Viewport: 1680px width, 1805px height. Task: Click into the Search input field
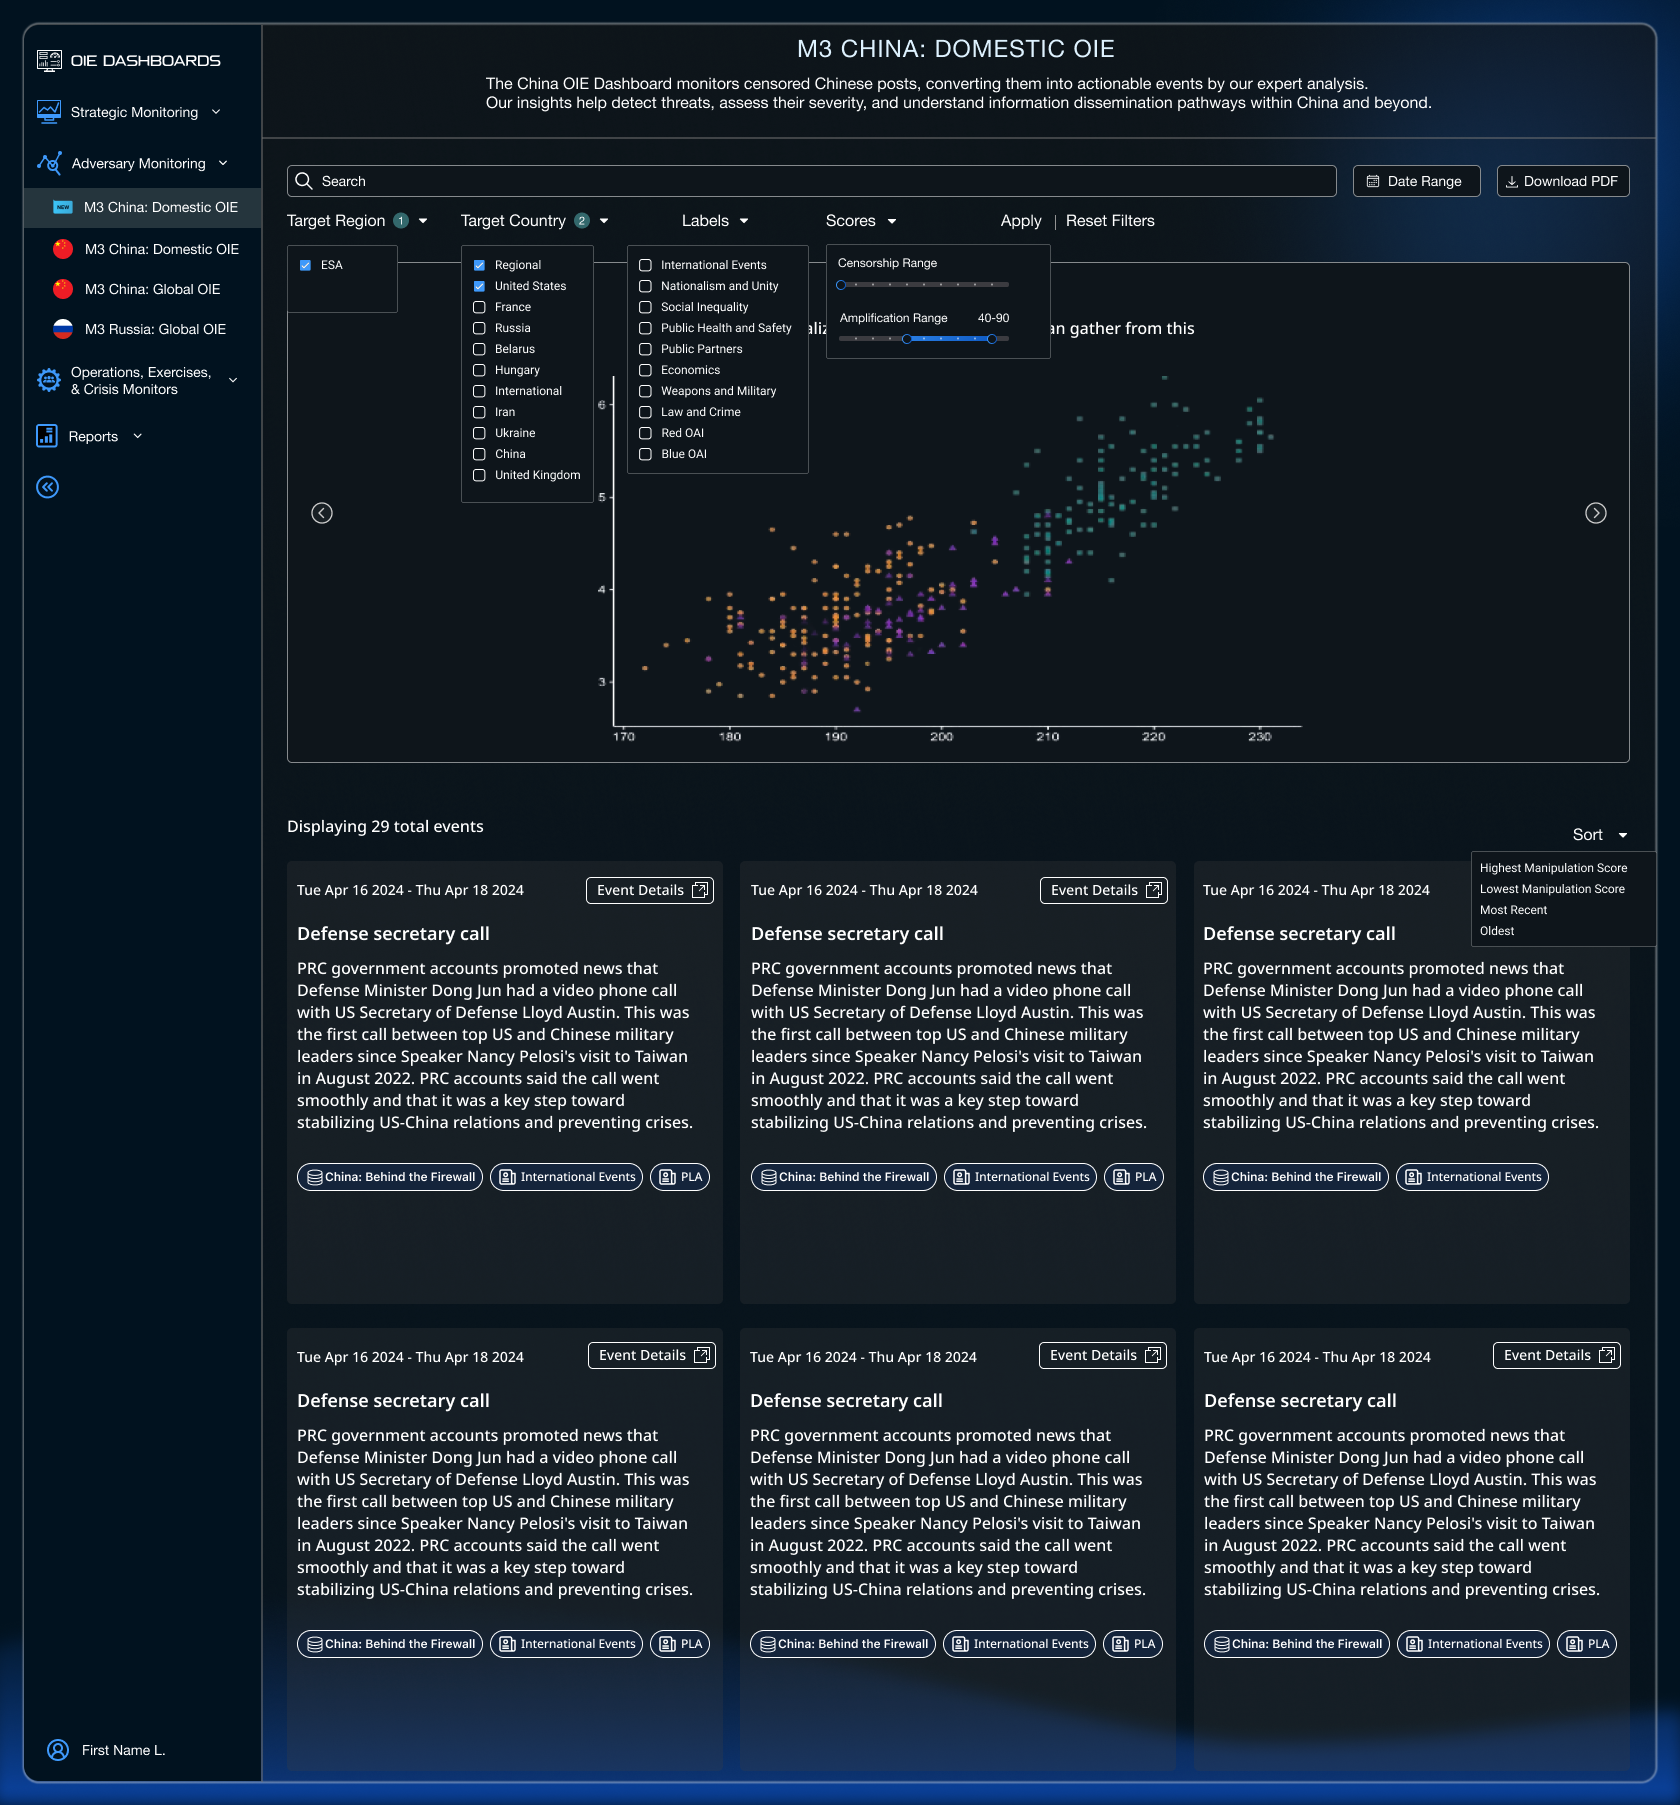(820, 181)
